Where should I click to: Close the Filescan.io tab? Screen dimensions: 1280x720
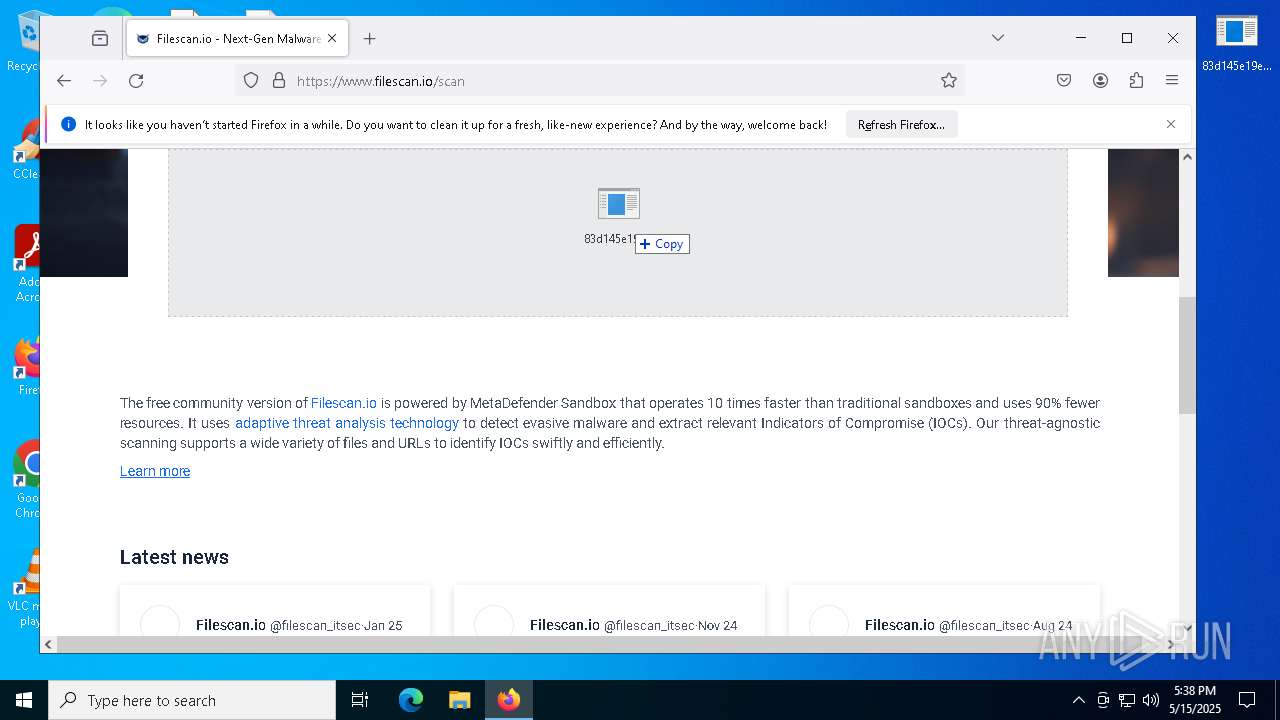click(332, 38)
